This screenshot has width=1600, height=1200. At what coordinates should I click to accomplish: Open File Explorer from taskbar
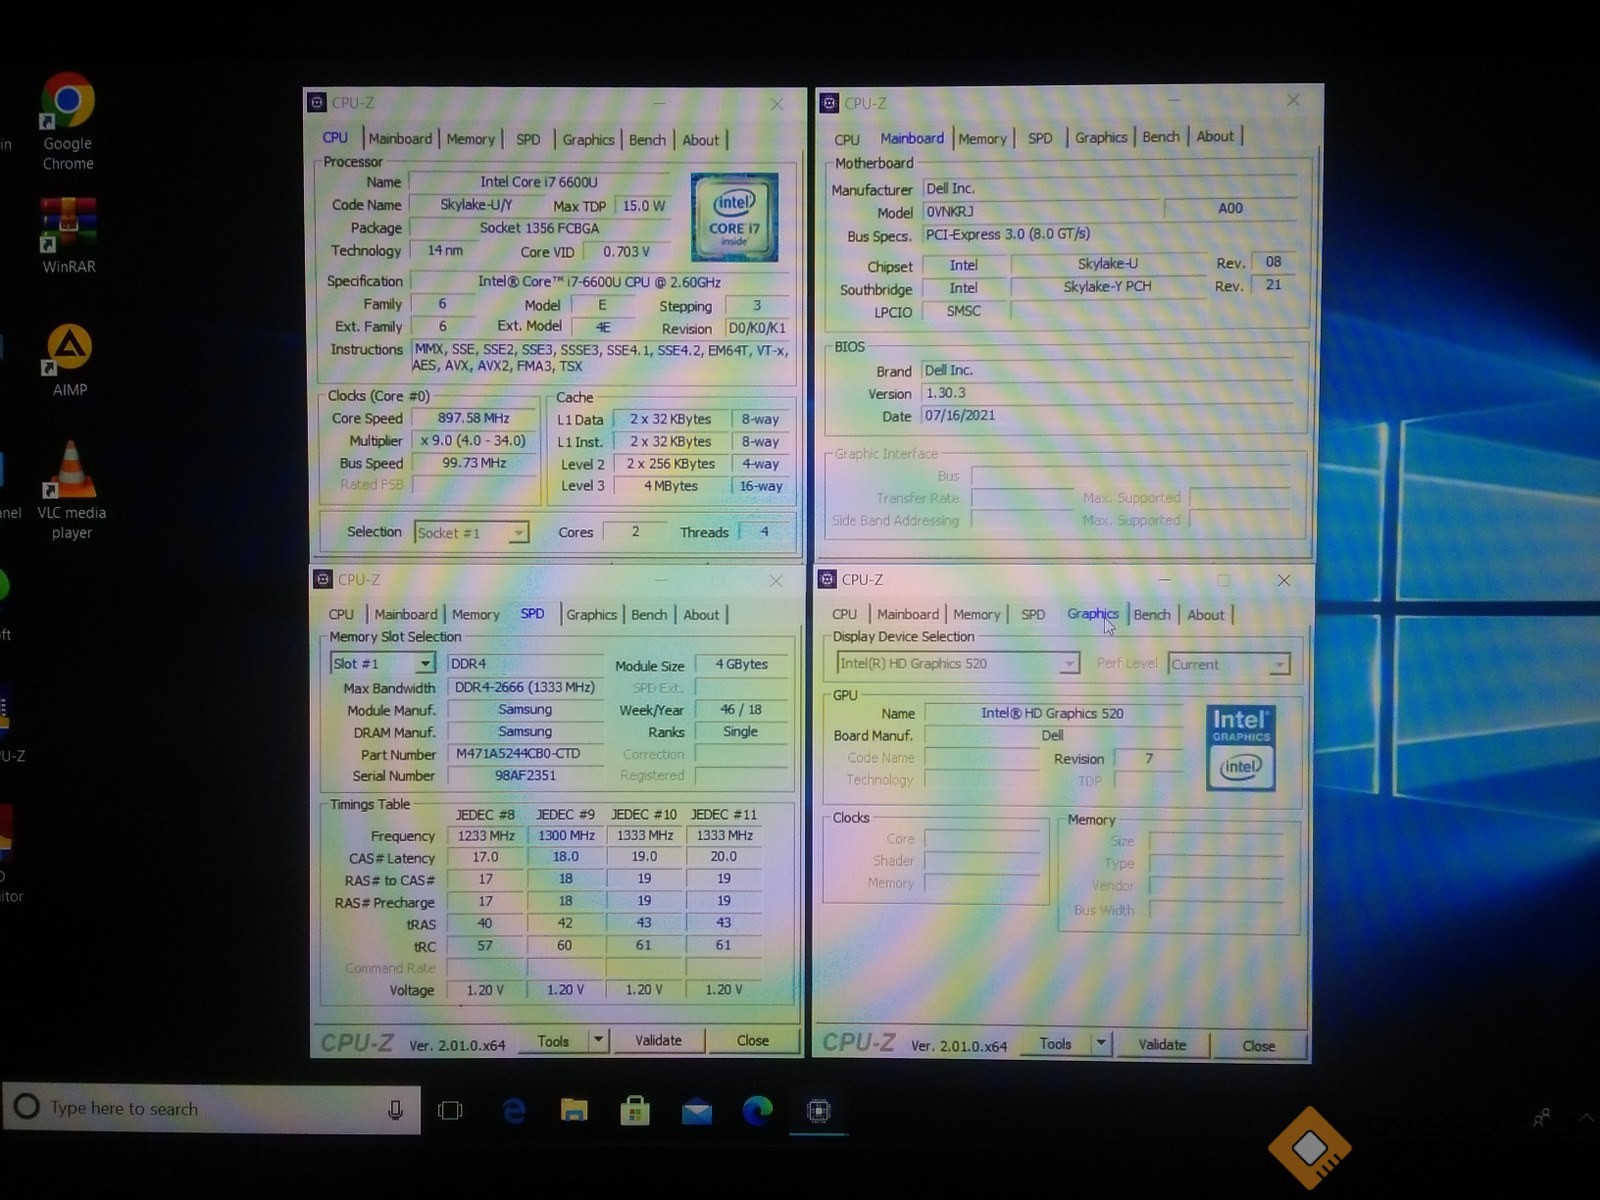pyautogui.click(x=574, y=1110)
